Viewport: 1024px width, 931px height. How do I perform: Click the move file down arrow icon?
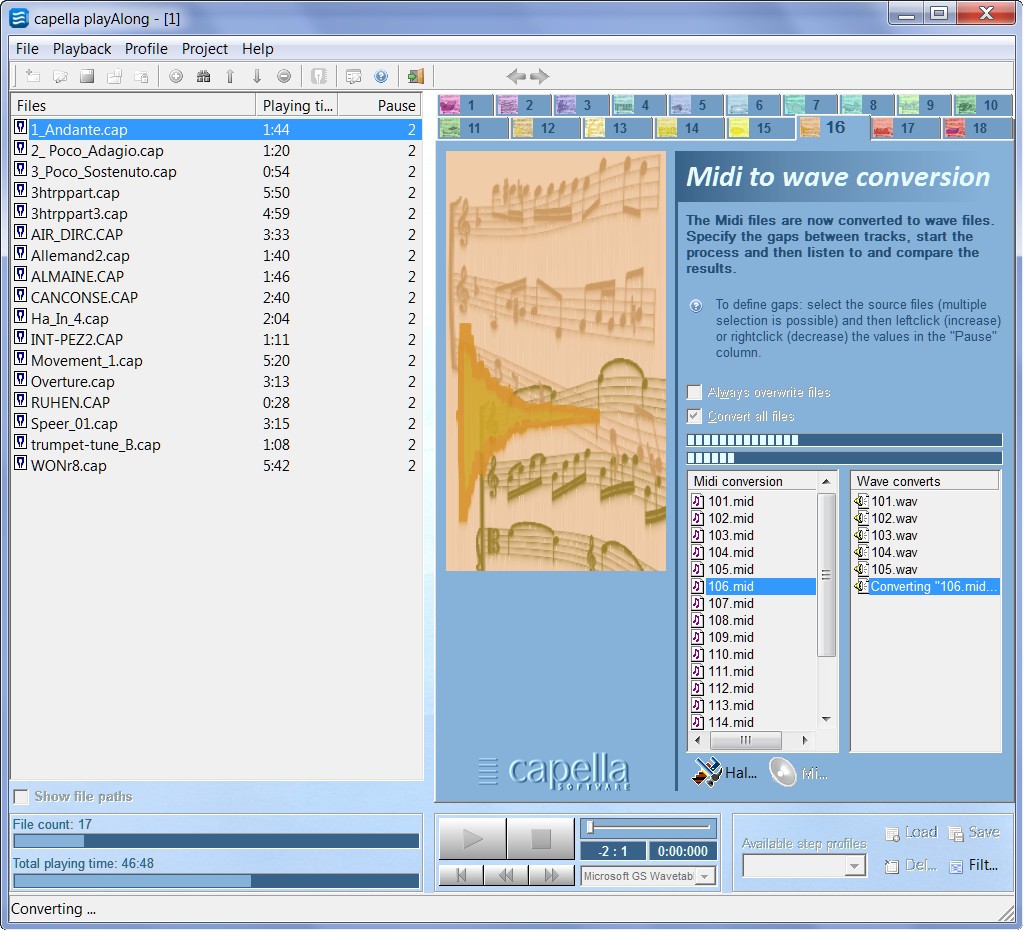point(257,76)
